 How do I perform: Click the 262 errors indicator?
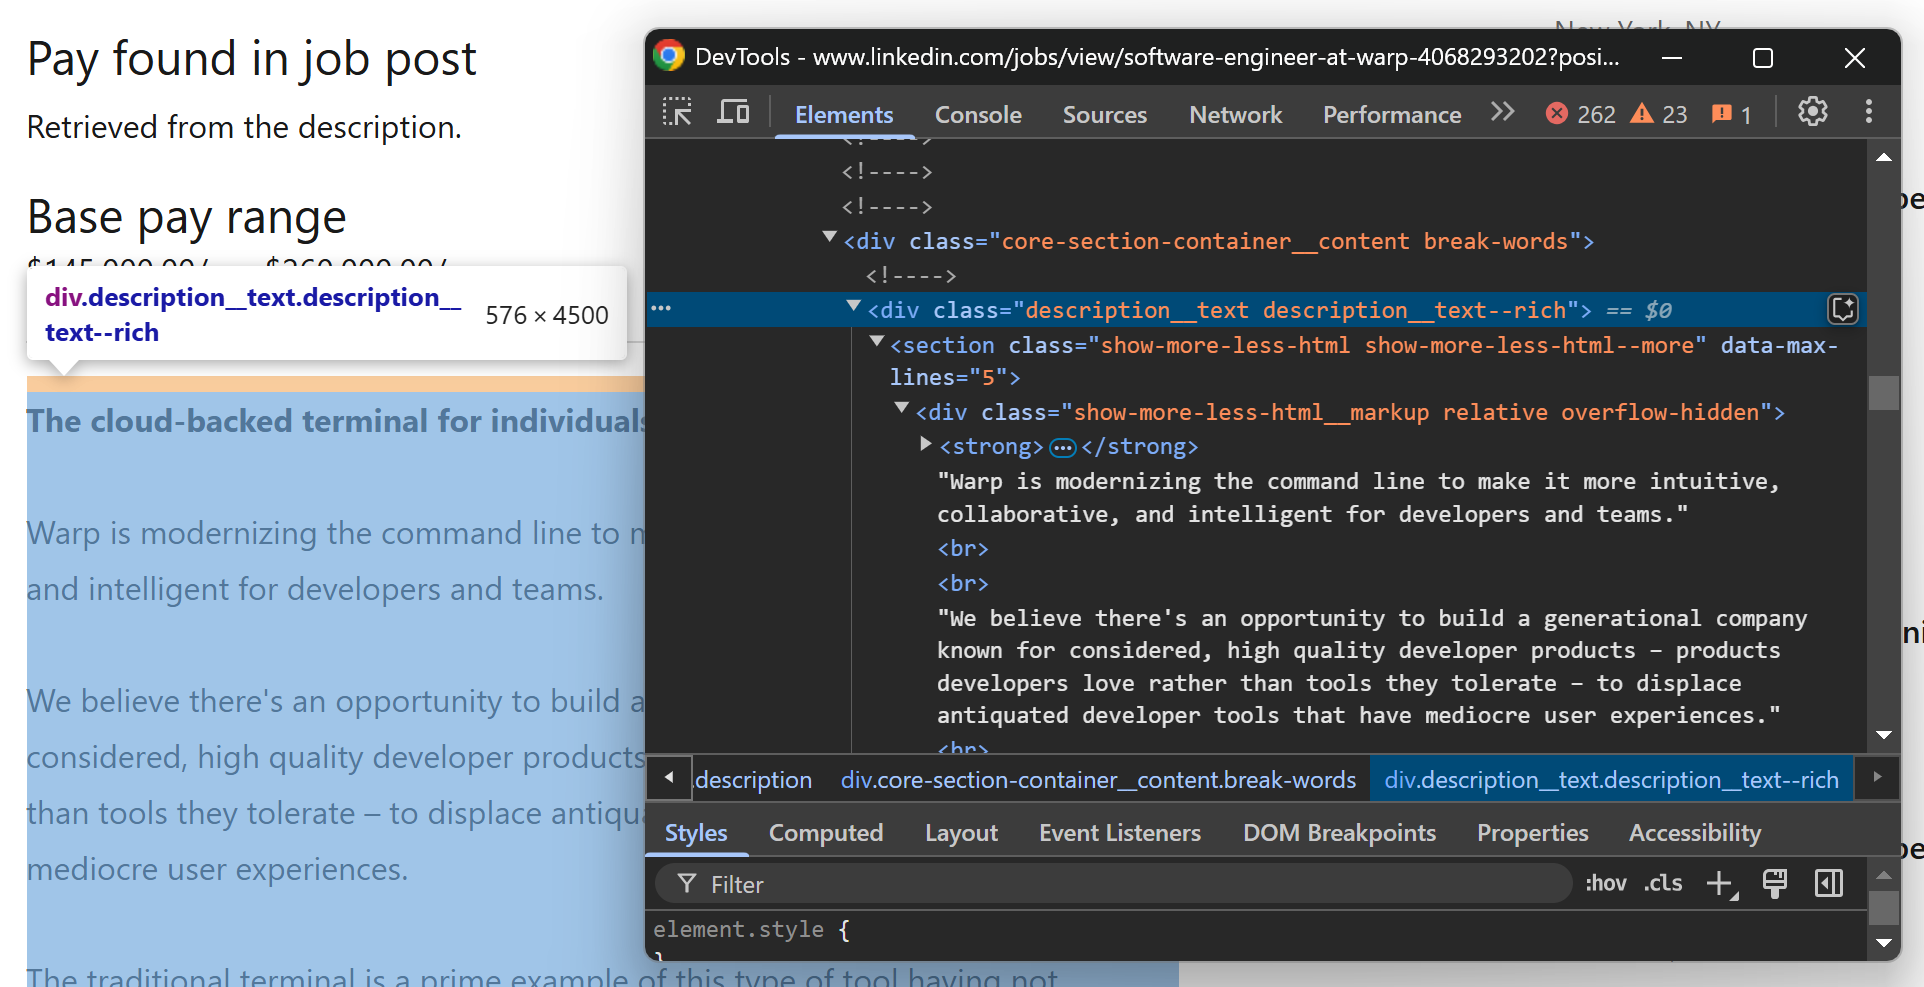pyautogui.click(x=1580, y=113)
